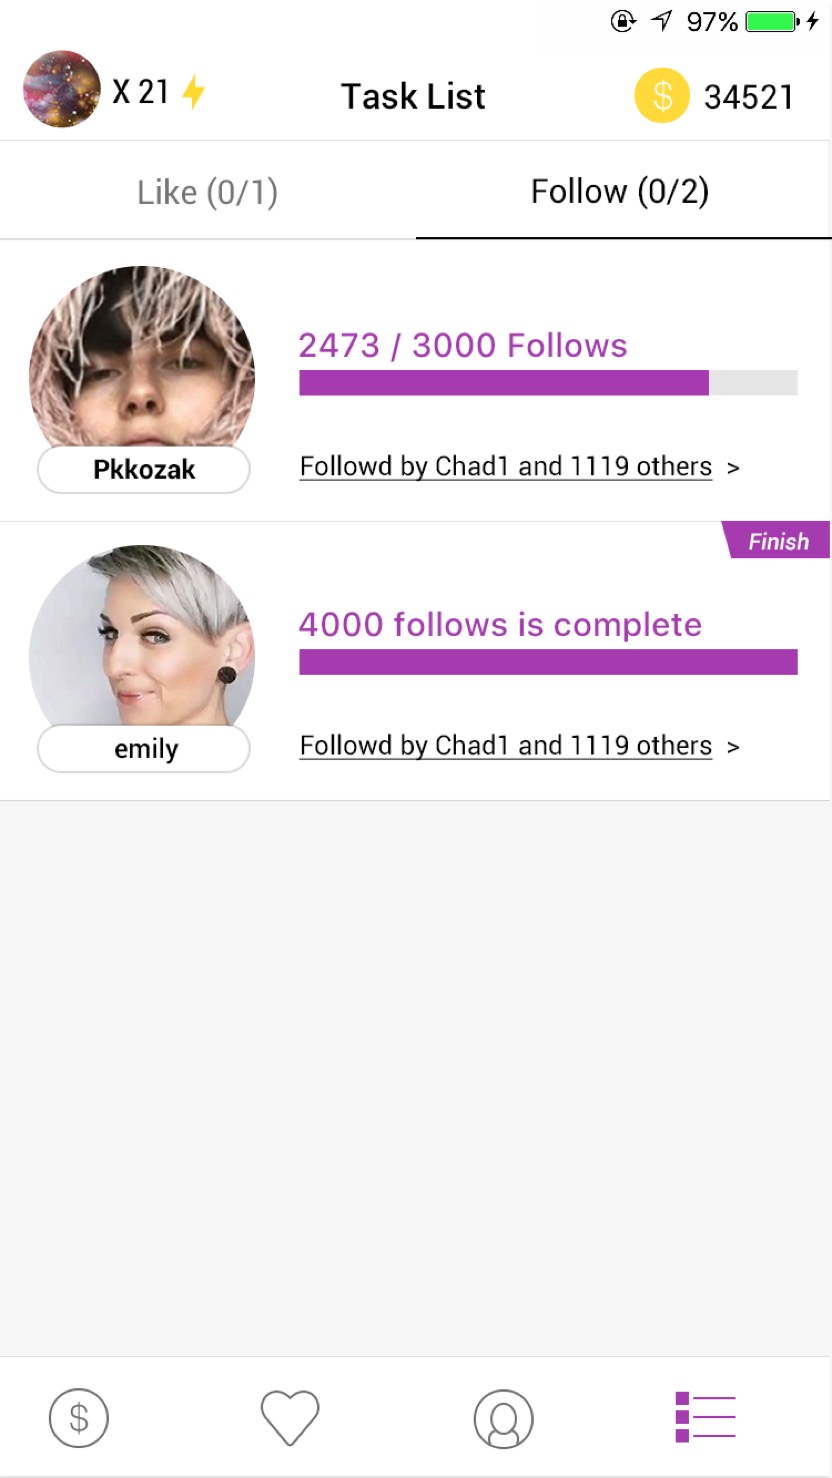Open Pkkozak's "Followd by Chad1" link

(x=505, y=467)
